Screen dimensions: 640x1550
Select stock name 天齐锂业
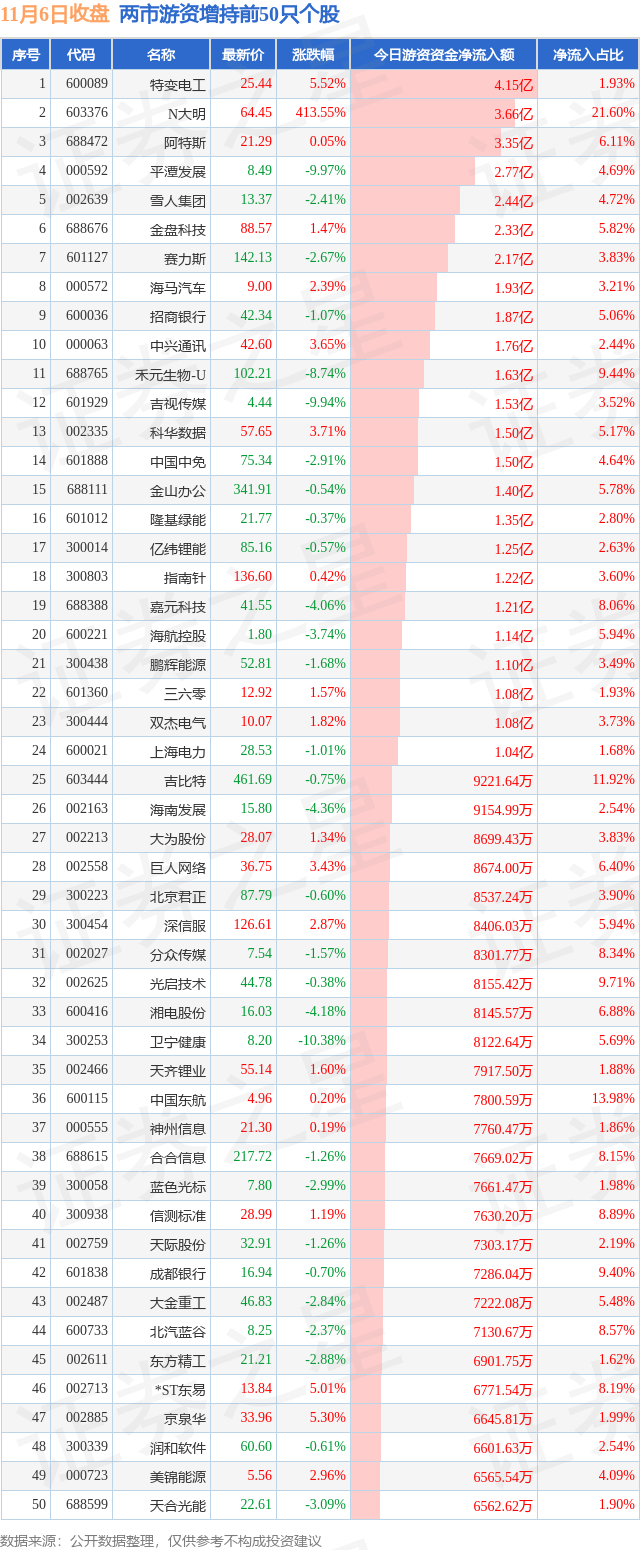(178, 1071)
